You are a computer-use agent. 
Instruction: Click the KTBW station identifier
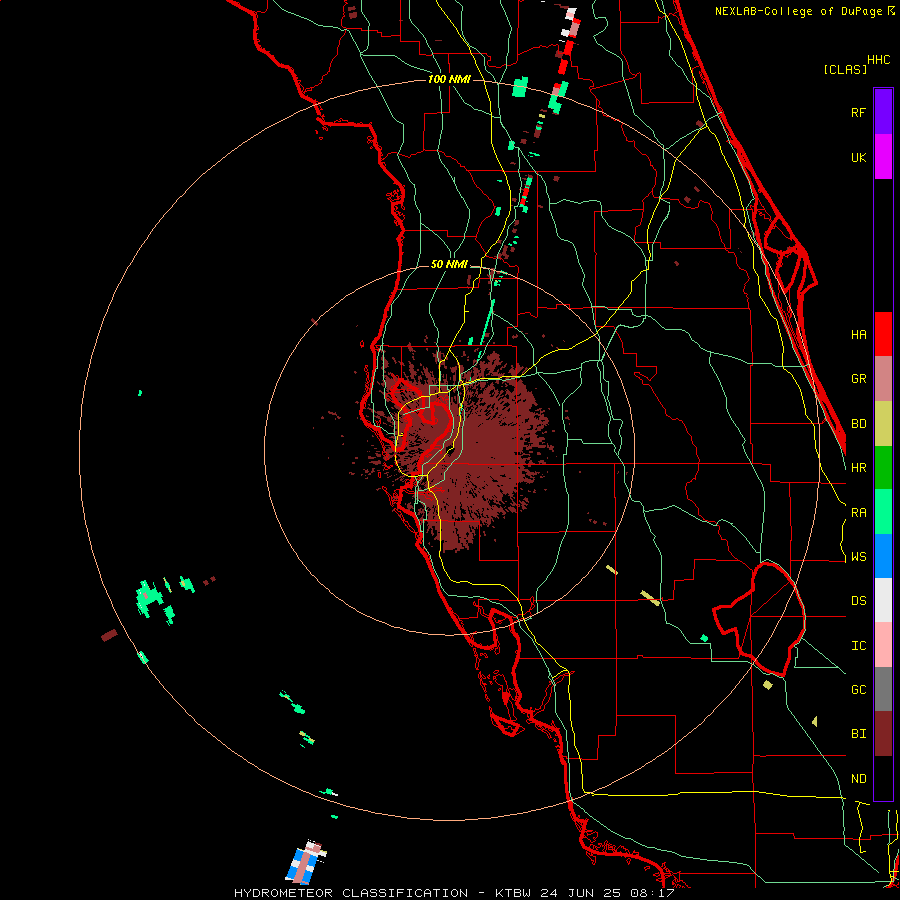(x=513, y=893)
